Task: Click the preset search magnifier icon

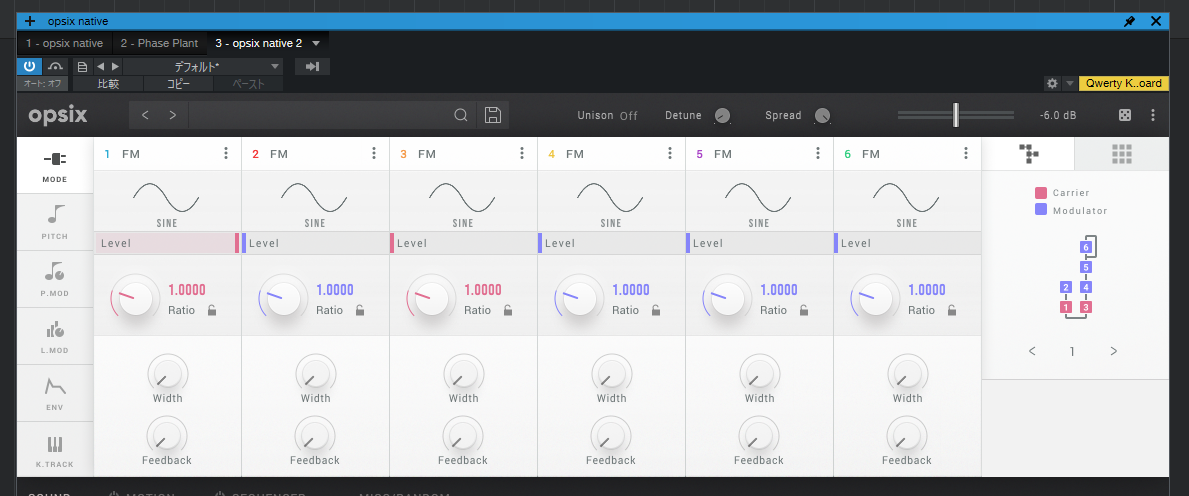Action: [x=461, y=115]
